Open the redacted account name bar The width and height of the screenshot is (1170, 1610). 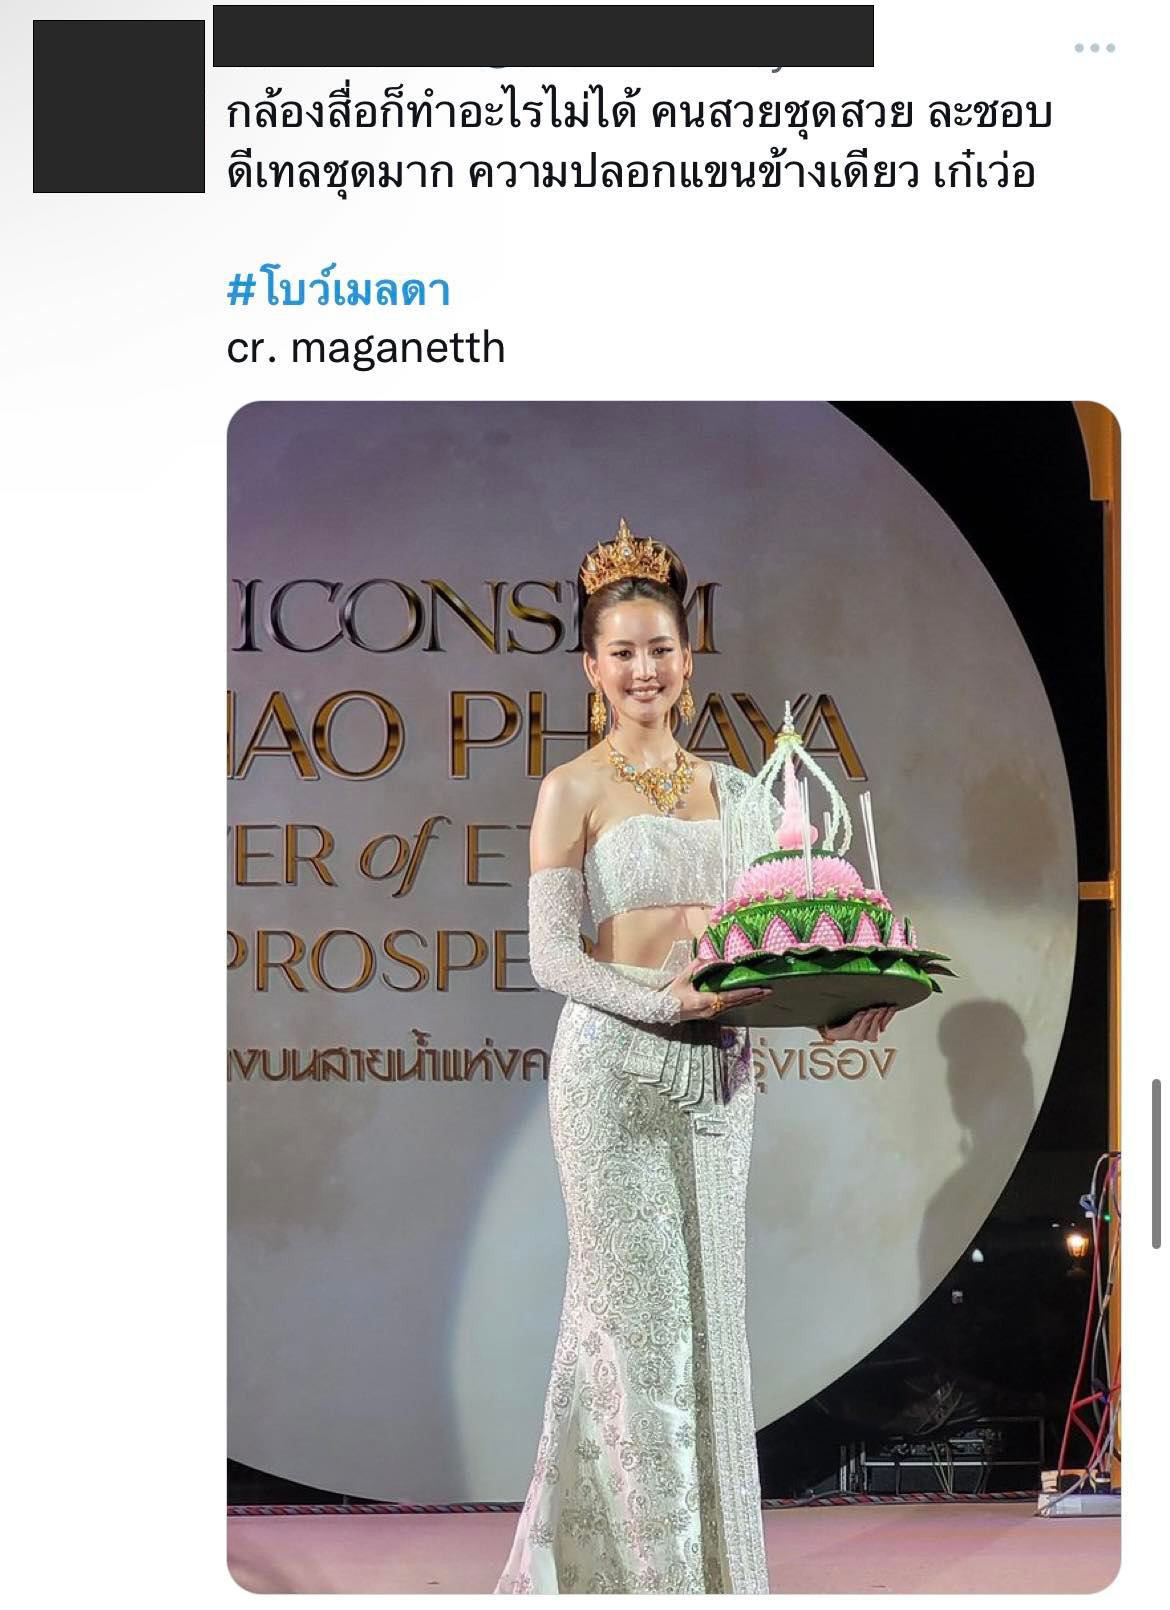tap(543, 36)
